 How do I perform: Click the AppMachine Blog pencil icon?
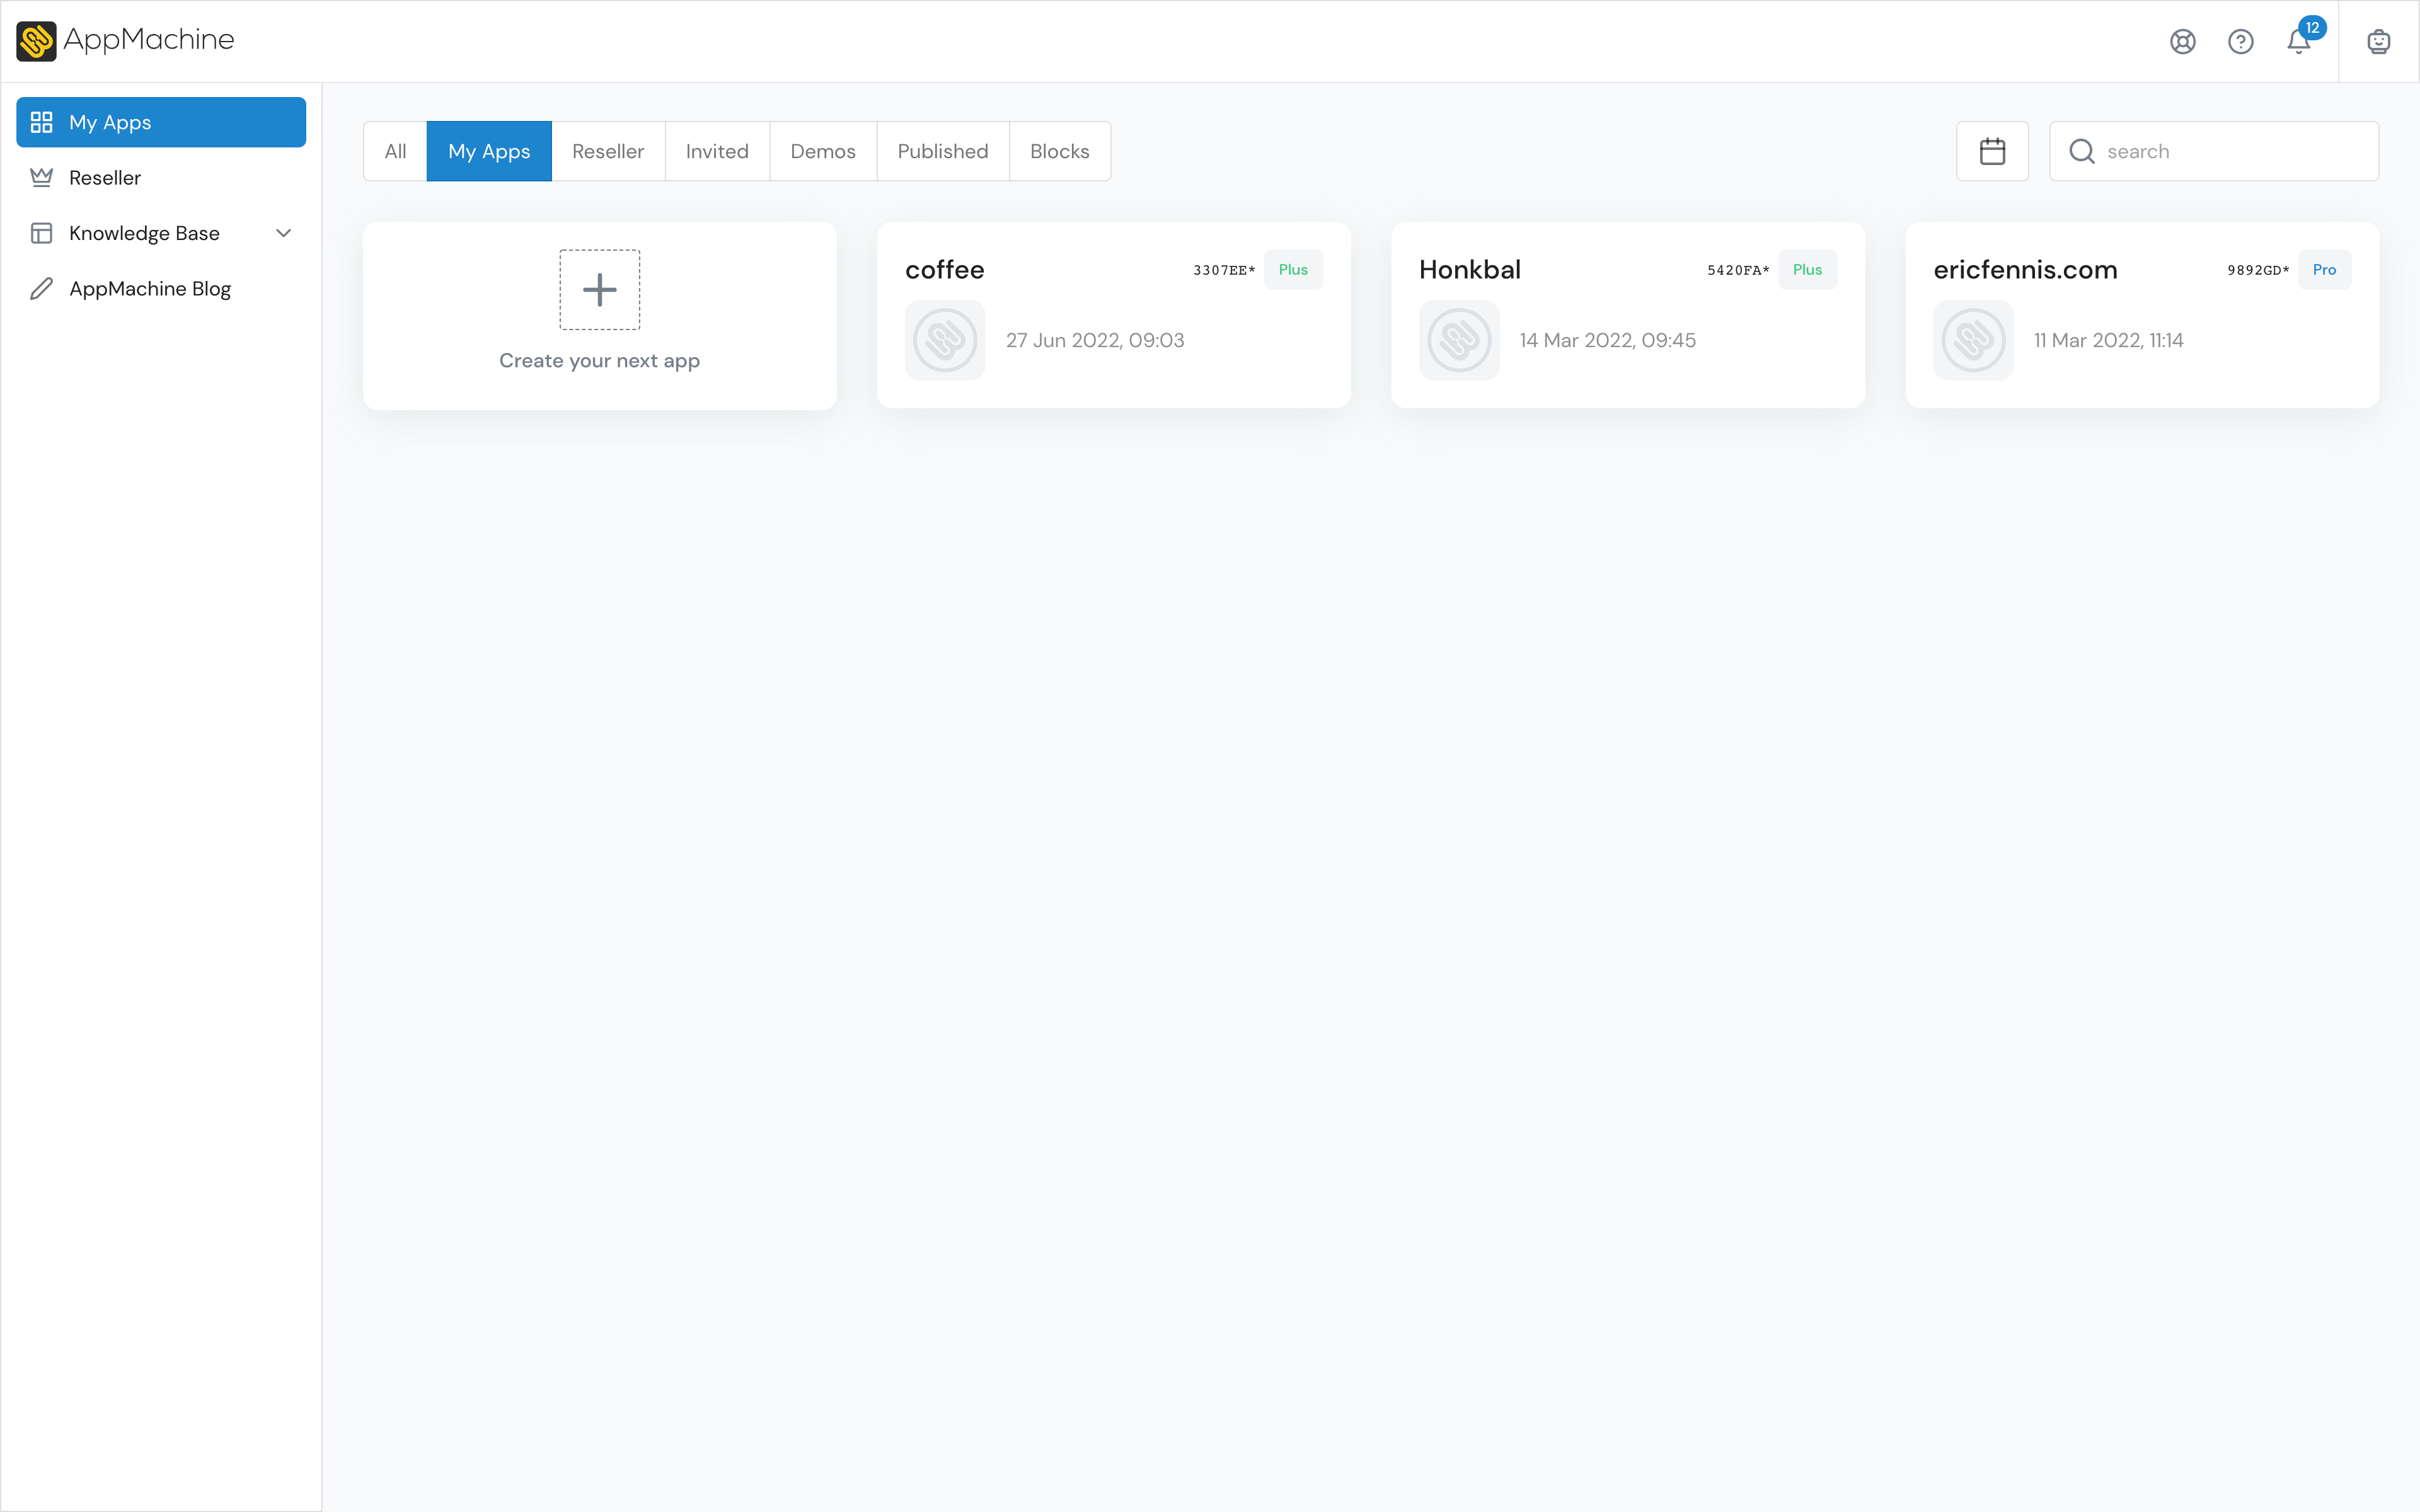[x=41, y=288]
